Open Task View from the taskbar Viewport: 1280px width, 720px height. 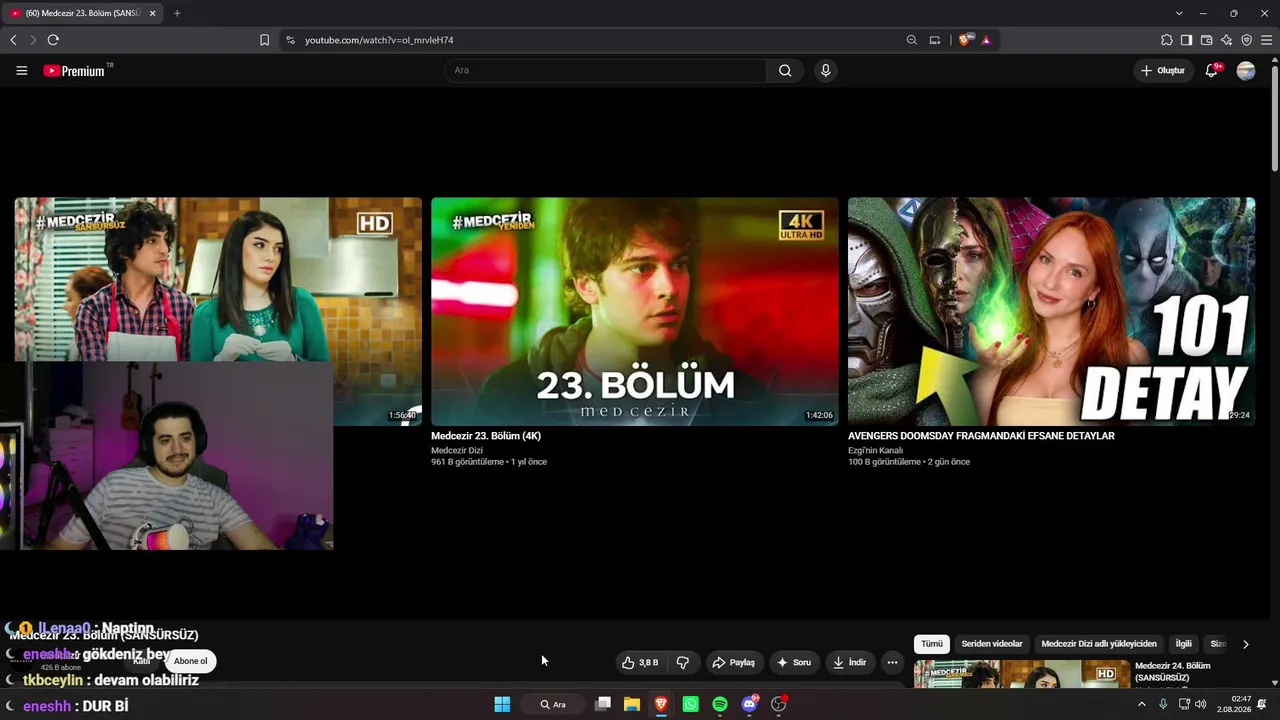[603, 704]
